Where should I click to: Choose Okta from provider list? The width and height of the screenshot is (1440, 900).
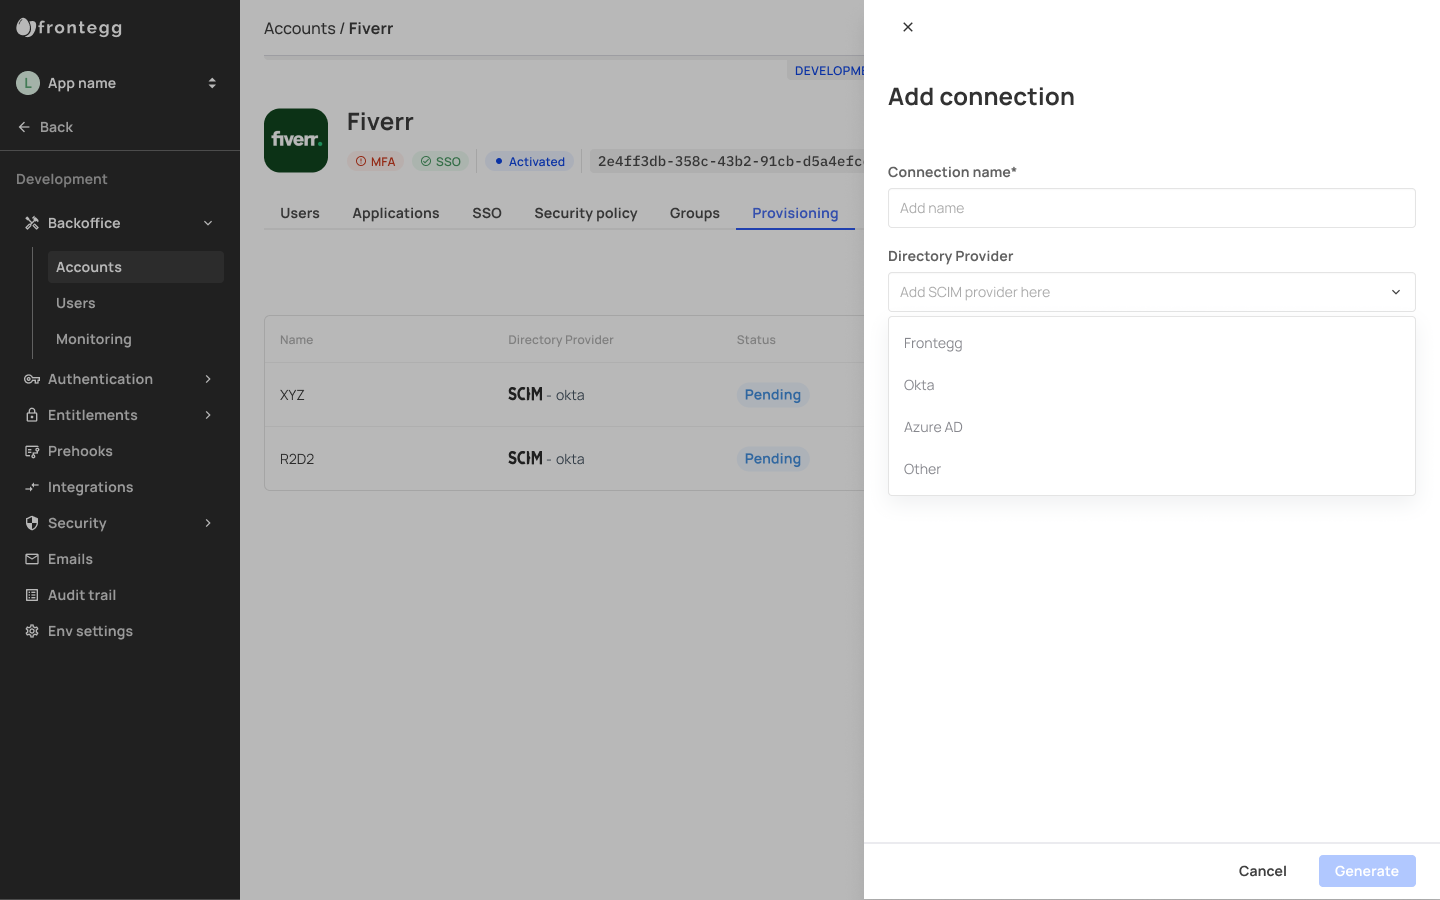[1152, 385]
